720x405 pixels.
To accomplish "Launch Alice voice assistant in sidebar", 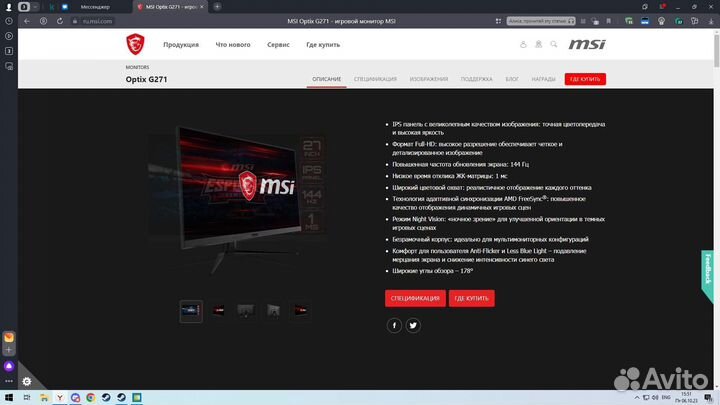I will (x=9, y=366).
